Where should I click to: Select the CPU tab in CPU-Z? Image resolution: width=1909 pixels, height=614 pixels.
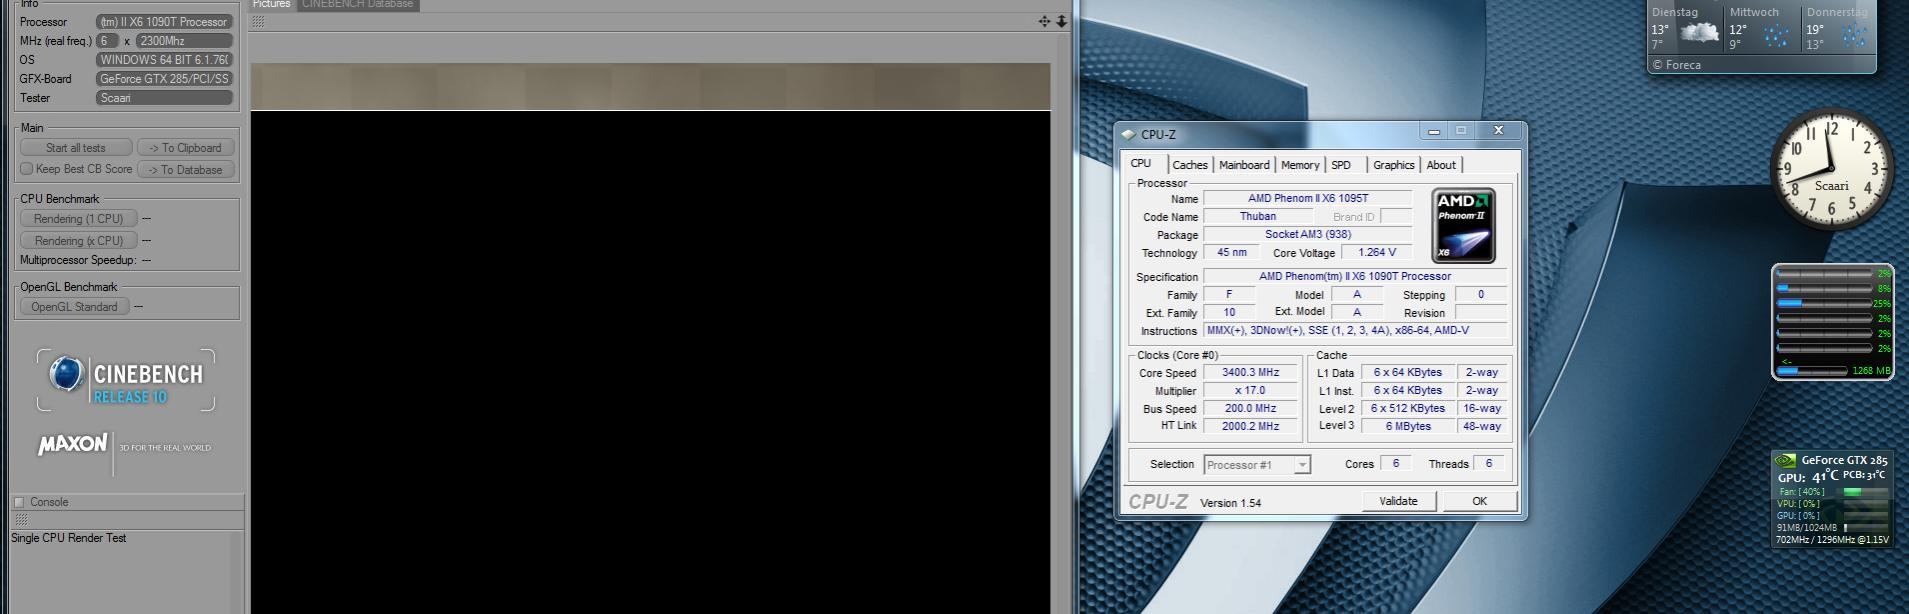(1141, 163)
